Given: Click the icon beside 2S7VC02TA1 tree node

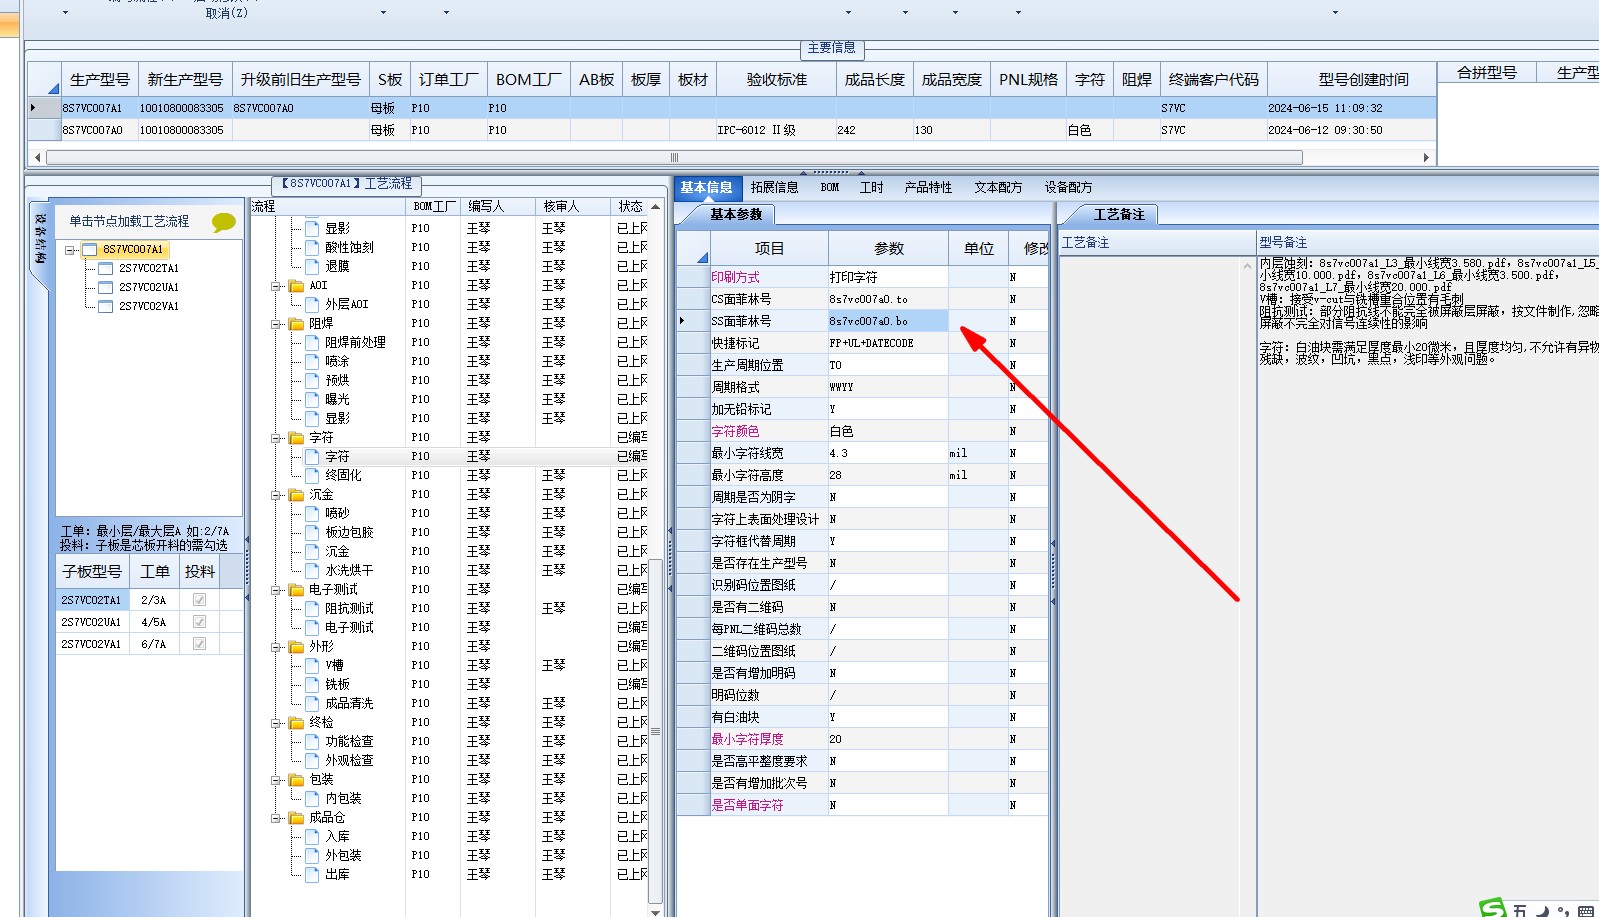Looking at the screenshot, I should 105,269.
